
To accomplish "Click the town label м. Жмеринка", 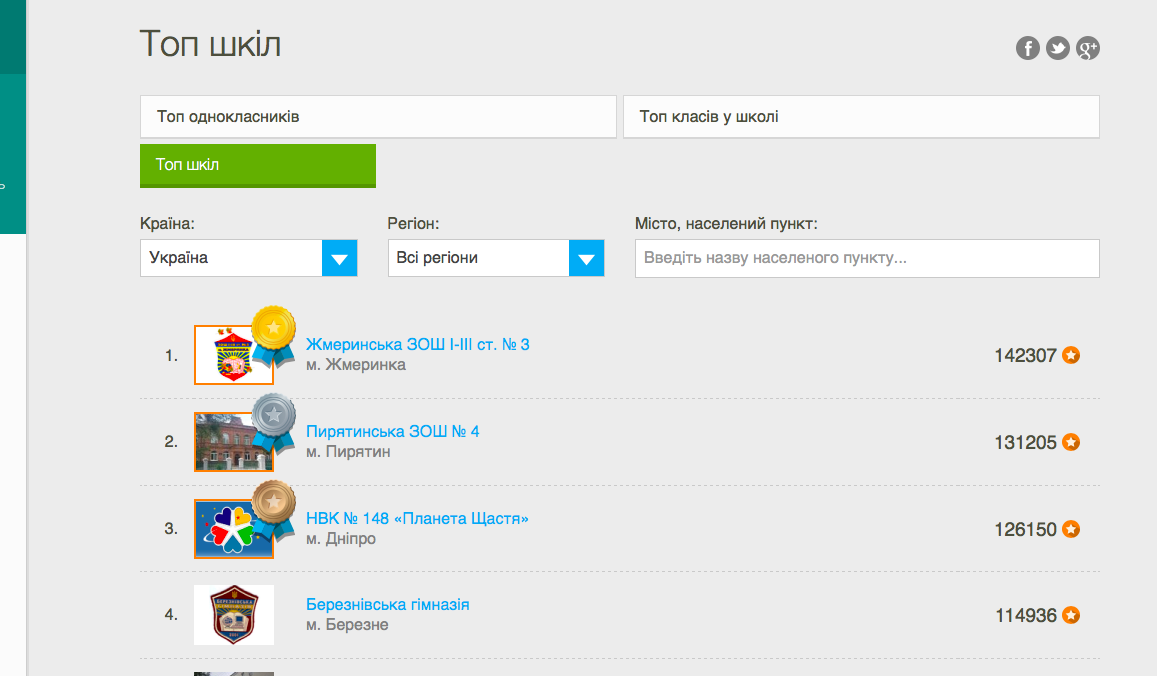I will point(356,365).
